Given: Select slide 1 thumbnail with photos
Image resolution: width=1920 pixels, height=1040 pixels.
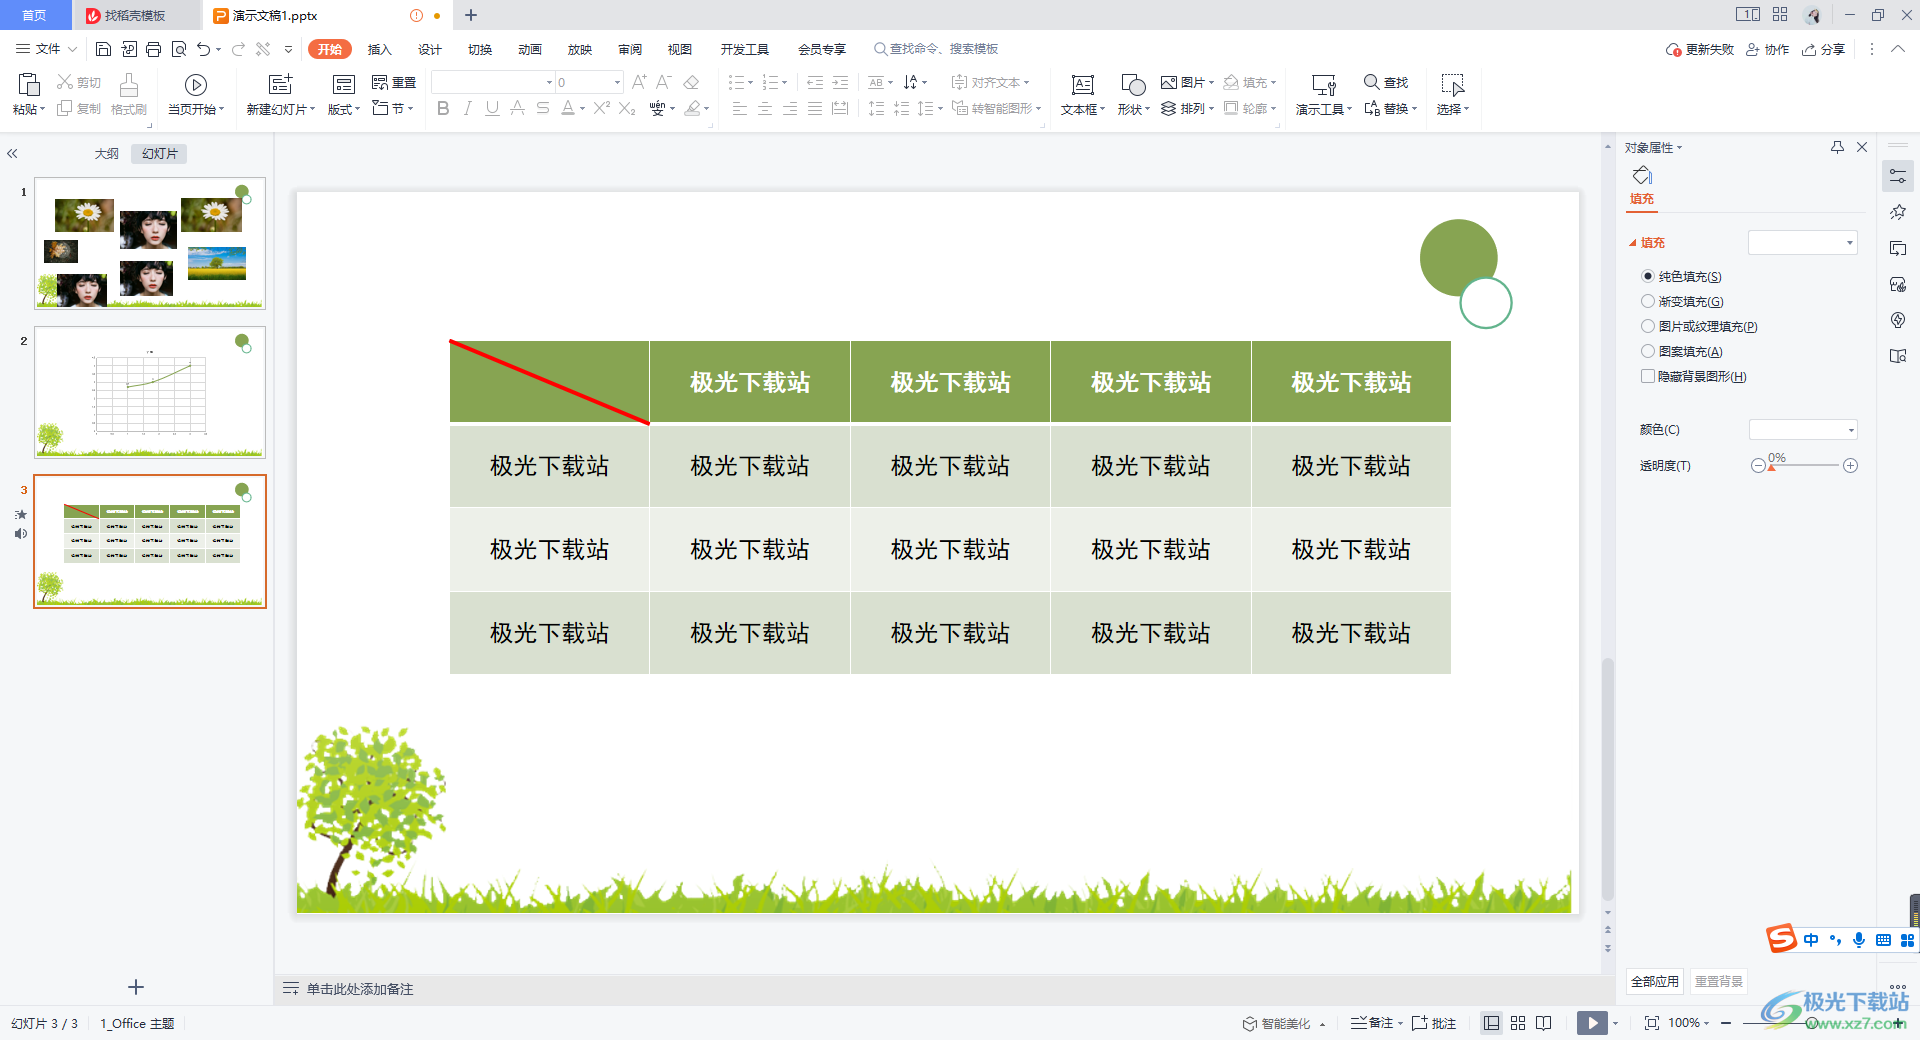Looking at the screenshot, I should [150, 243].
